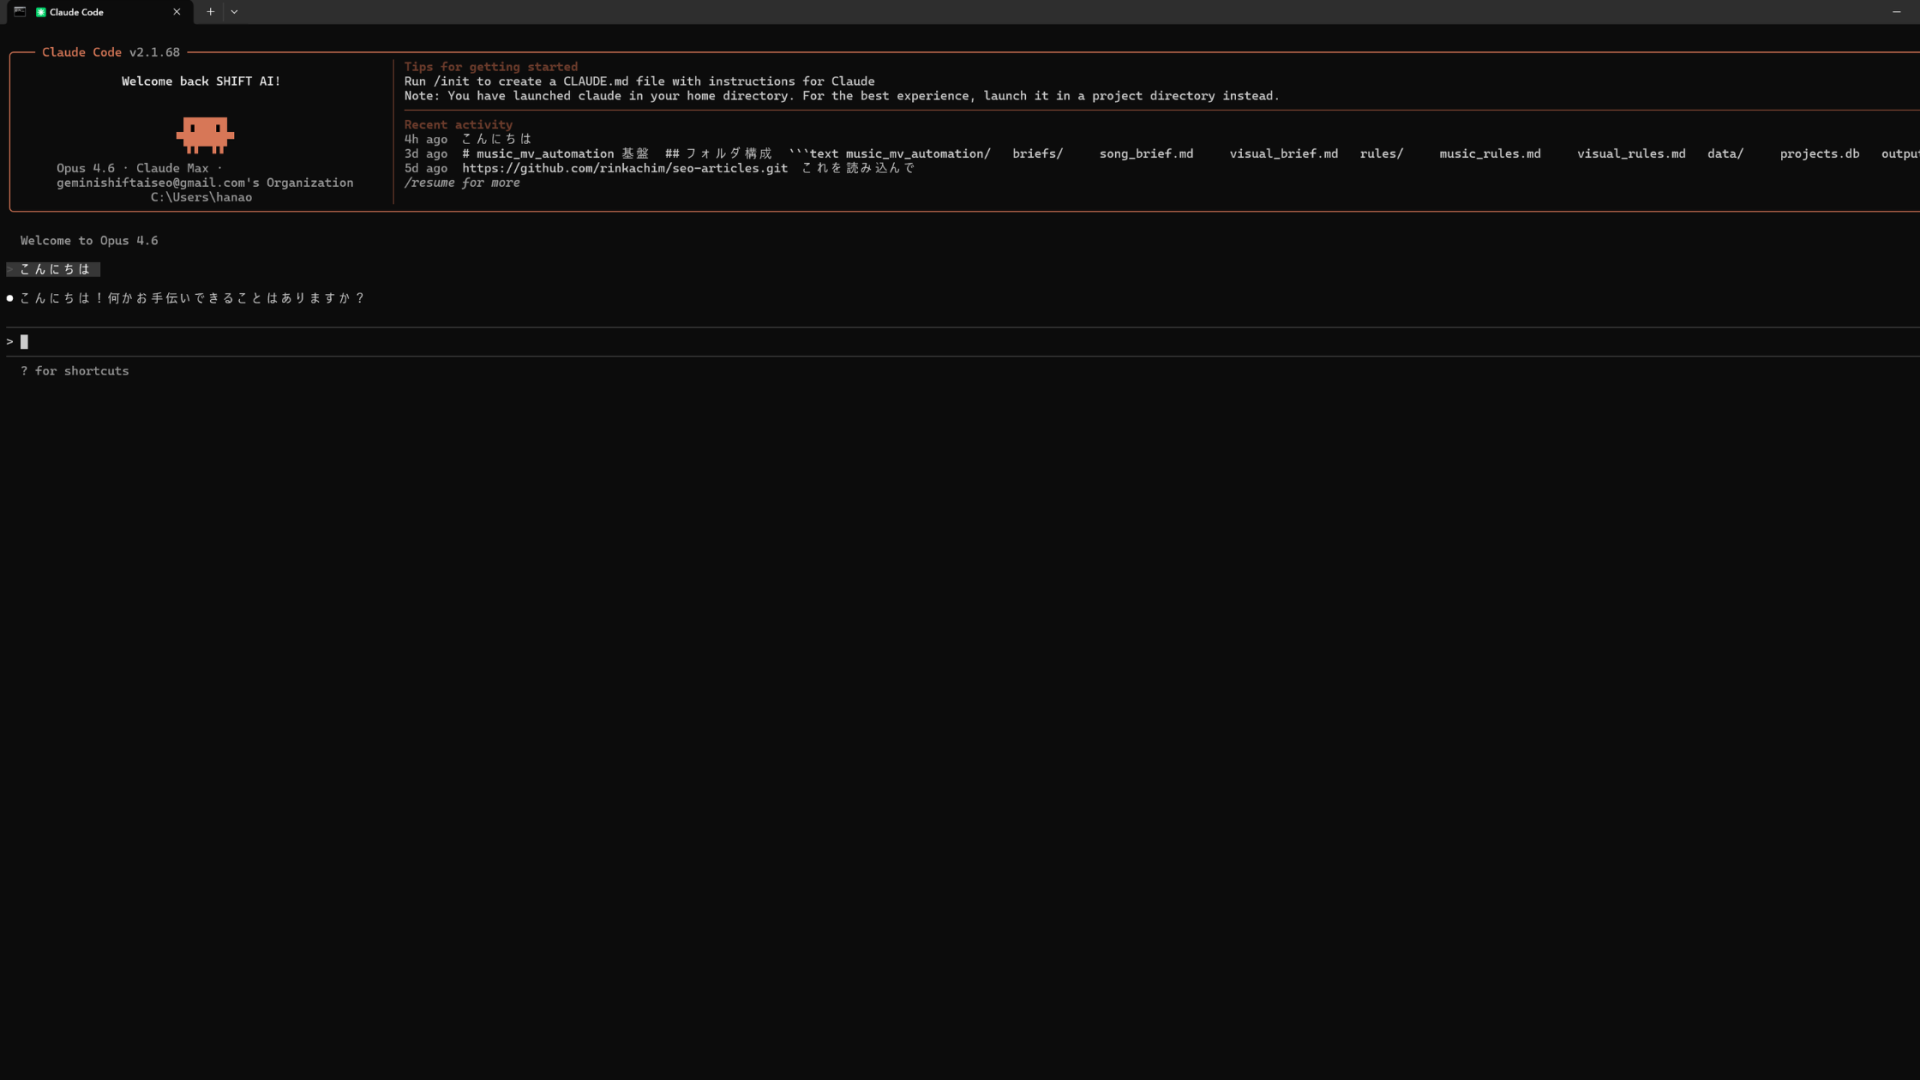This screenshot has height=1080, width=1920.
Task: Expand the new-tab profile dropdown chevron
Action: (x=234, y=12)
